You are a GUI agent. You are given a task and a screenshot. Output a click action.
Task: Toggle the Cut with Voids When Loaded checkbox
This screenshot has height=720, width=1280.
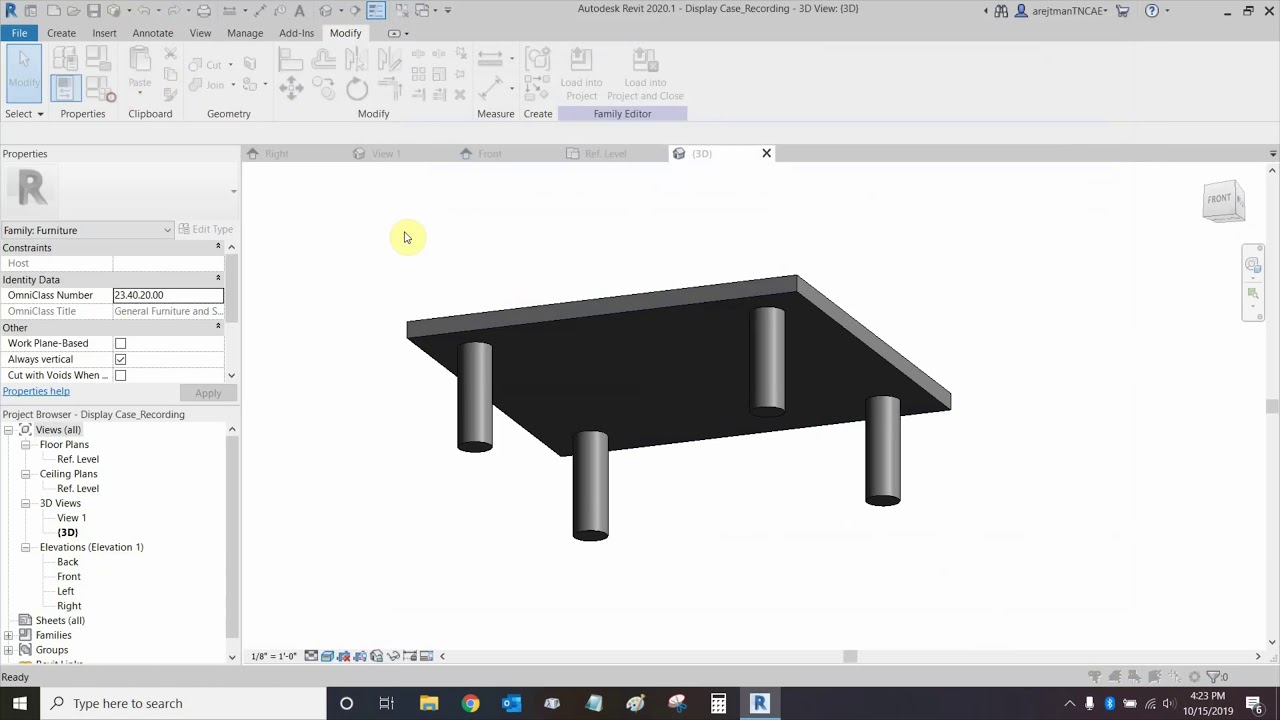pos(120,375)
